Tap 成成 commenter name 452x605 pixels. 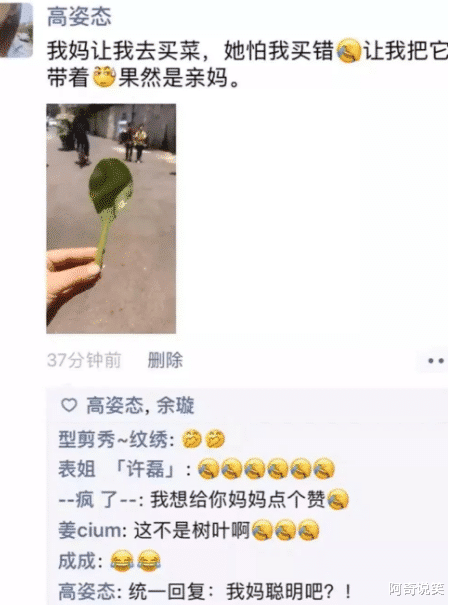tap(77, 561)
